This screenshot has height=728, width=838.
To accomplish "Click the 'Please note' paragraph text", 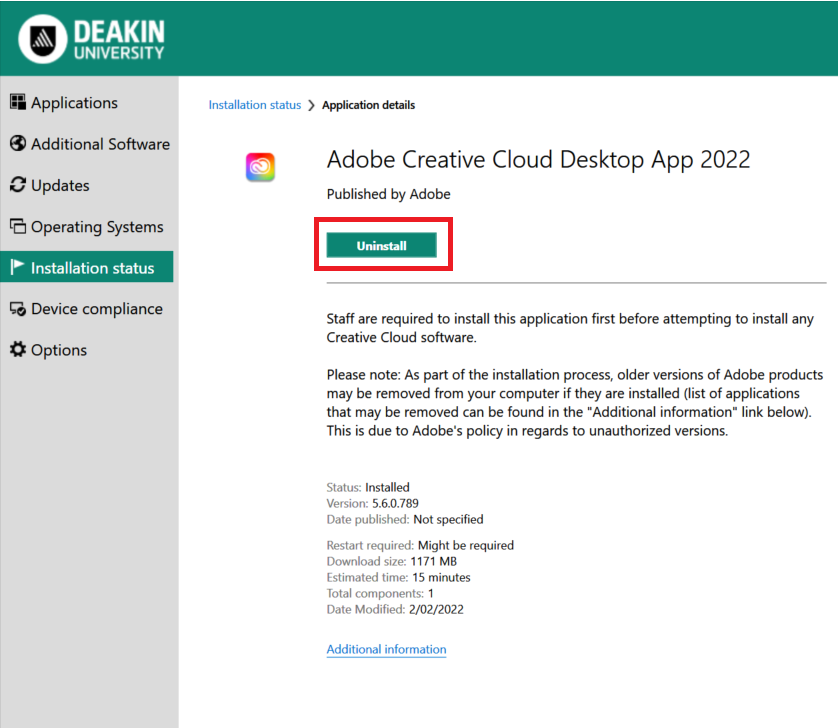I will point(575,402).
